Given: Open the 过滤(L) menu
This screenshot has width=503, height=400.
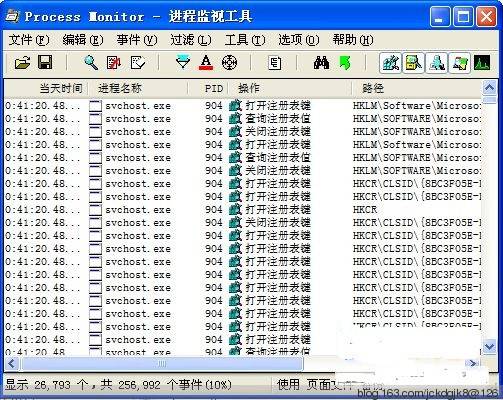Looking at the screenshot, I should 191,40.
